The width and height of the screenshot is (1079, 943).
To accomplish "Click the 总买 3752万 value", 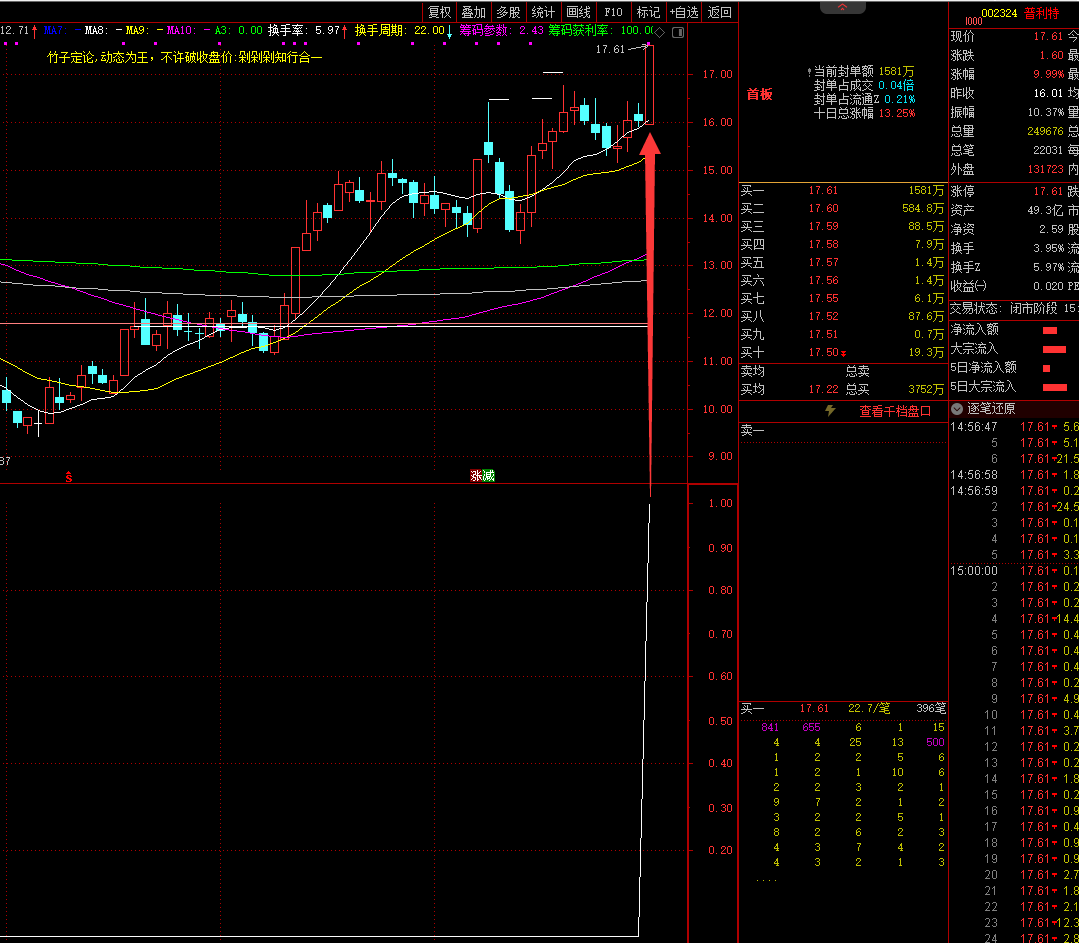I will 926,389.
